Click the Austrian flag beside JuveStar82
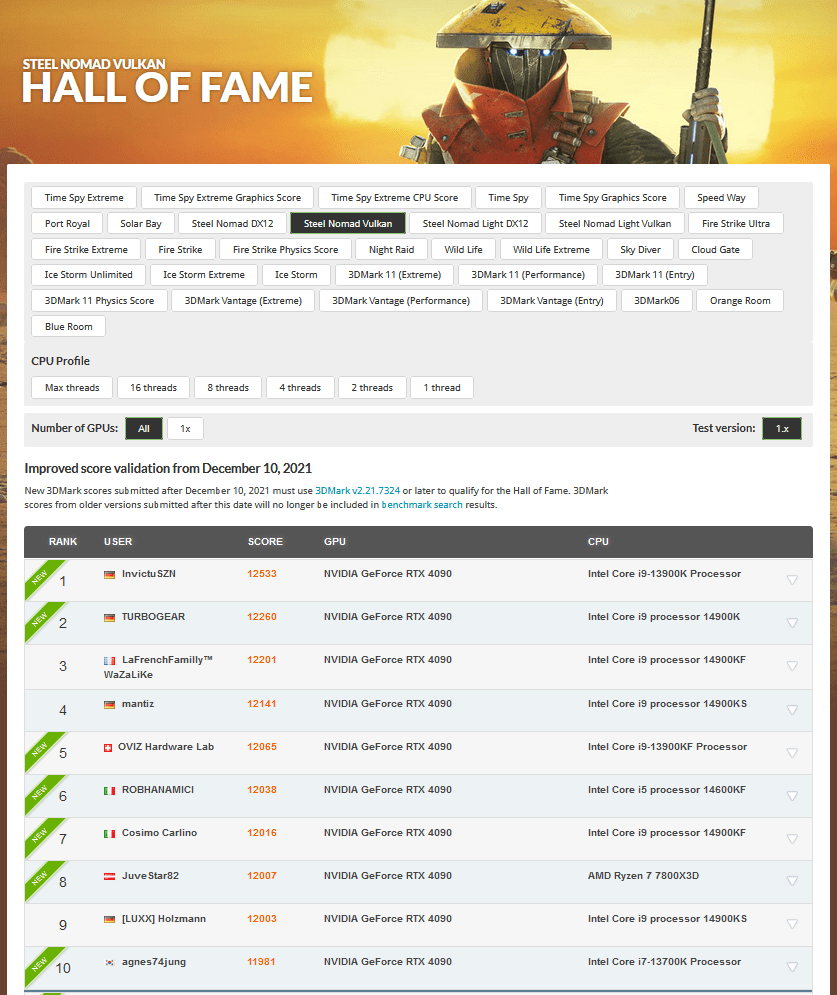This screenshot has width=837, height=995. coord(110,876)
